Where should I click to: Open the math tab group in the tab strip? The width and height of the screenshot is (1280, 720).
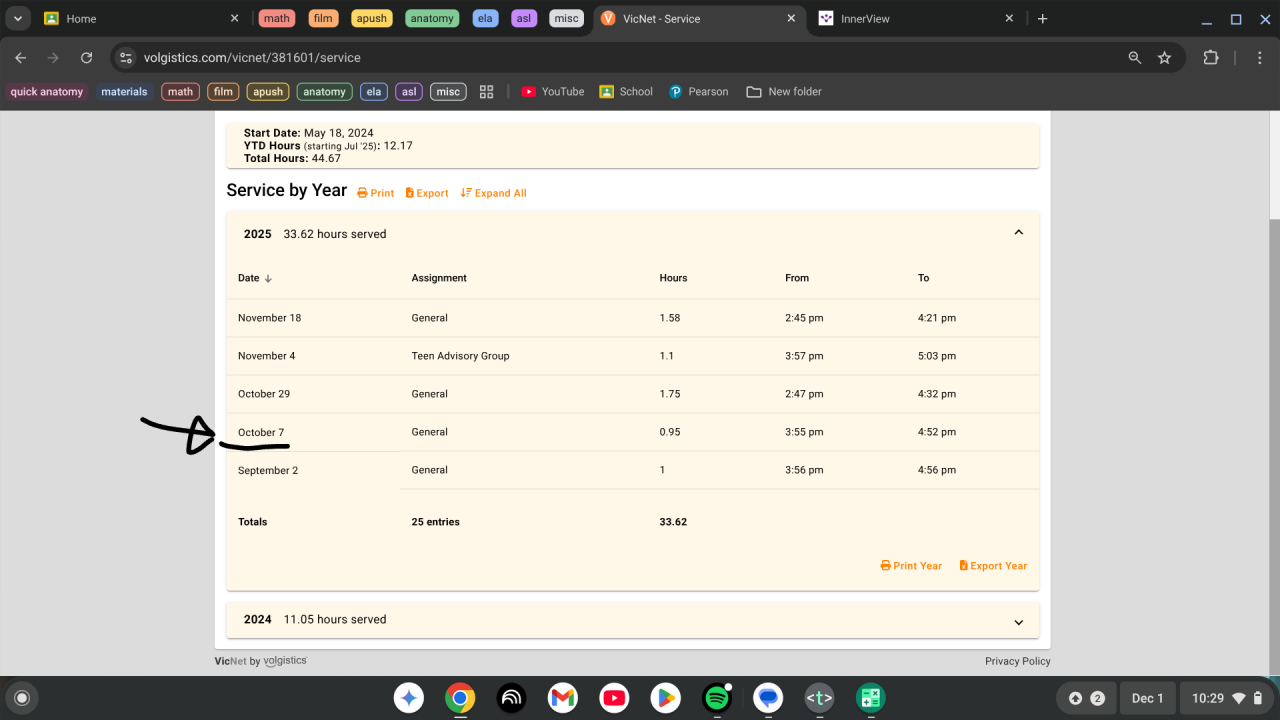[277, 18]
